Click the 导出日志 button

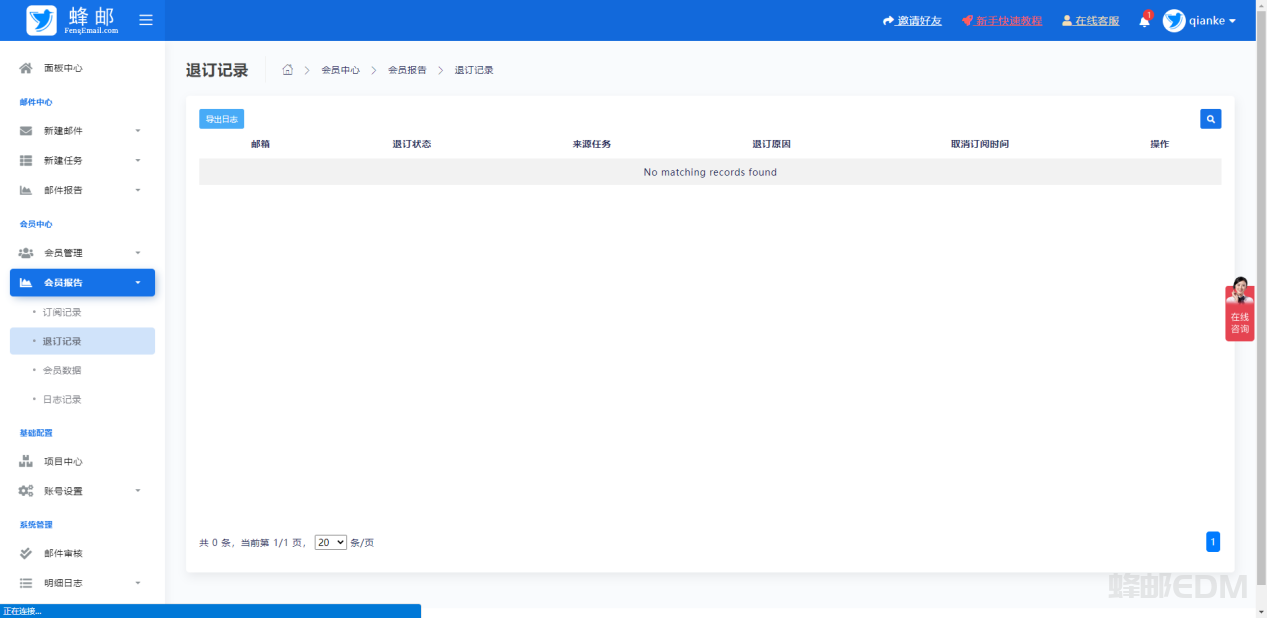221,119
